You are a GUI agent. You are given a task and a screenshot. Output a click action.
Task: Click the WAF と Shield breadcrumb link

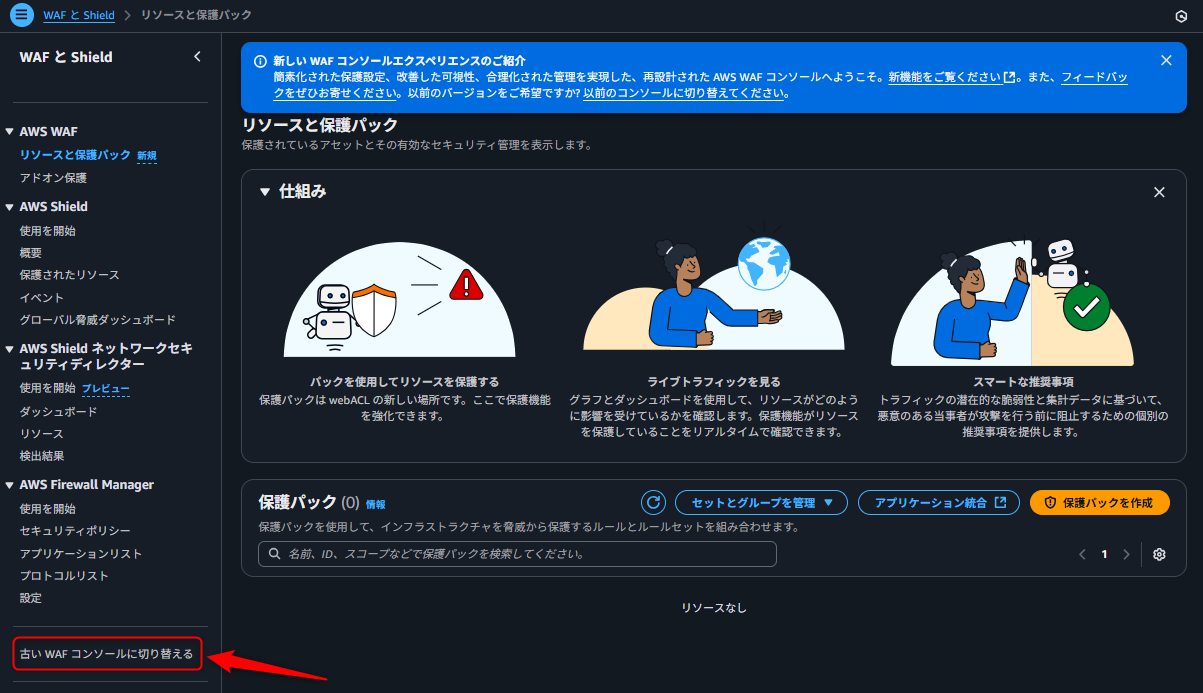point(79,15)
